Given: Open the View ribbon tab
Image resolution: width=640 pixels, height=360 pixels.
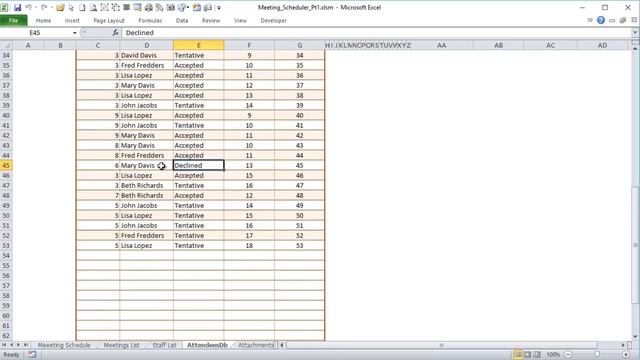Looking at the screenshot, I should (x=240, y=20).
